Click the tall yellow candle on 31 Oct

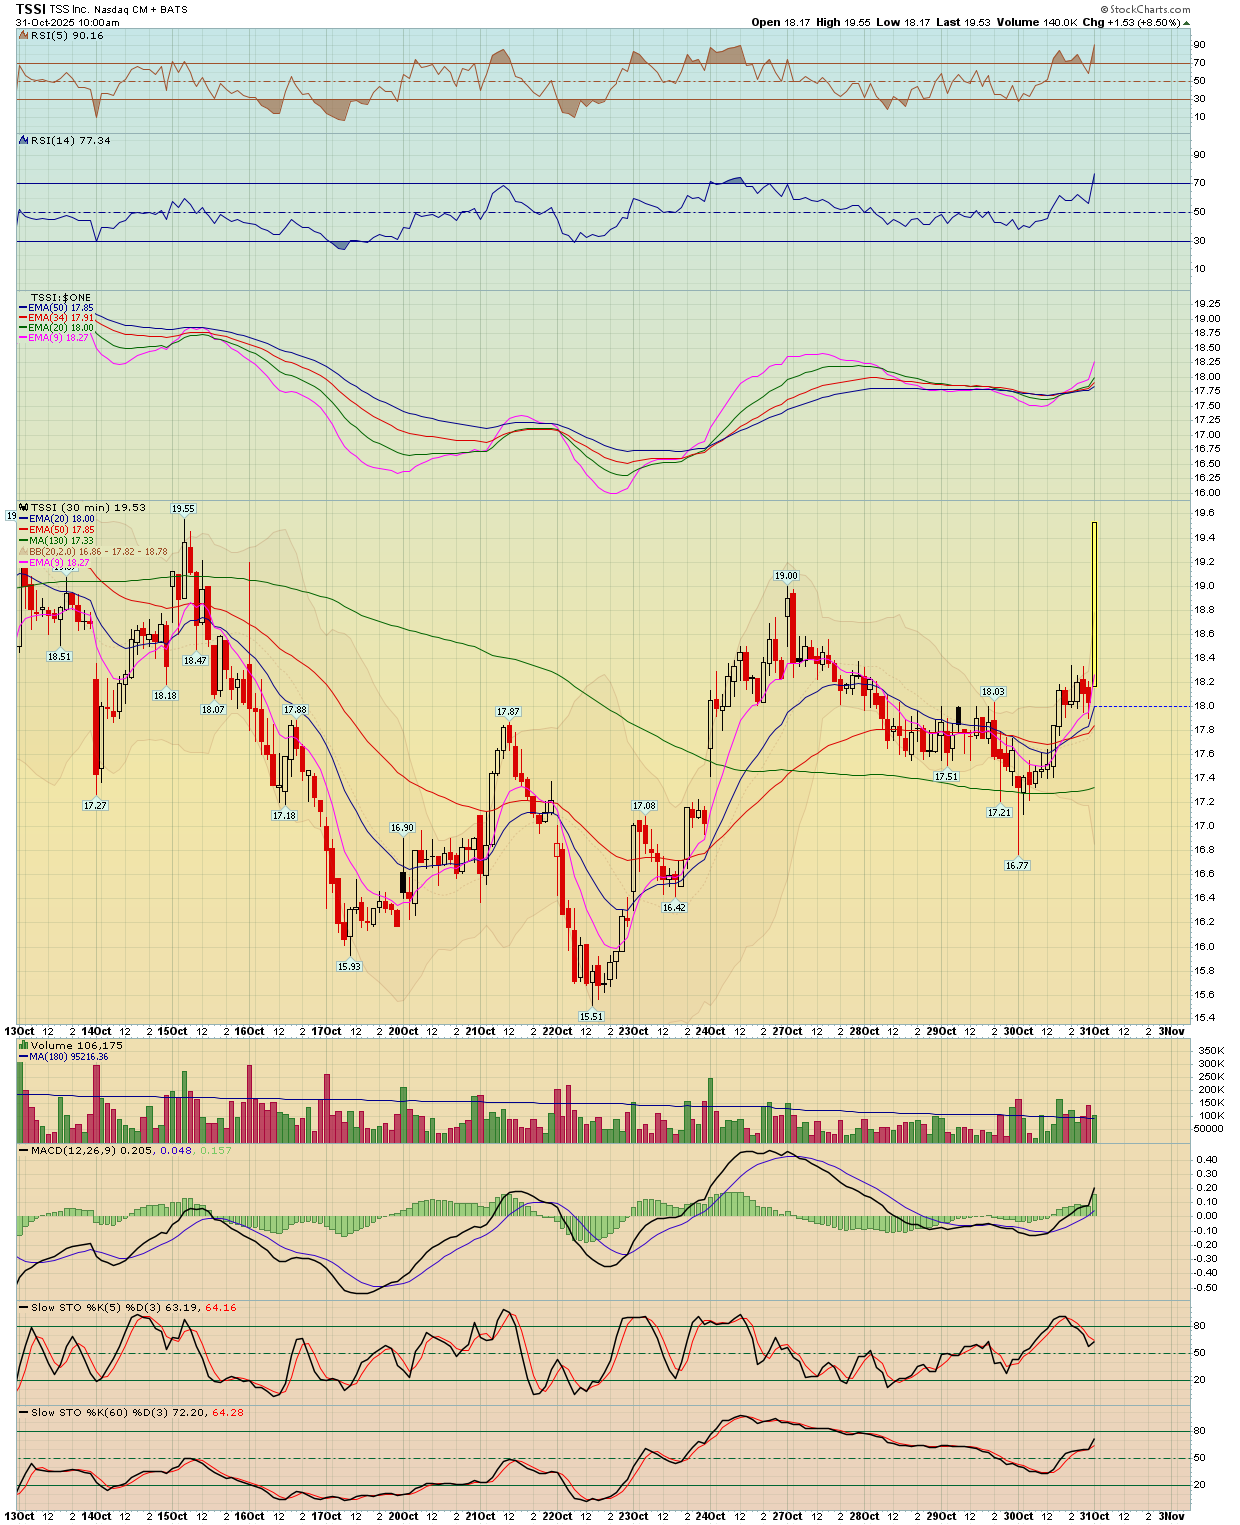pyautogui.click(x=1095, y=603)
